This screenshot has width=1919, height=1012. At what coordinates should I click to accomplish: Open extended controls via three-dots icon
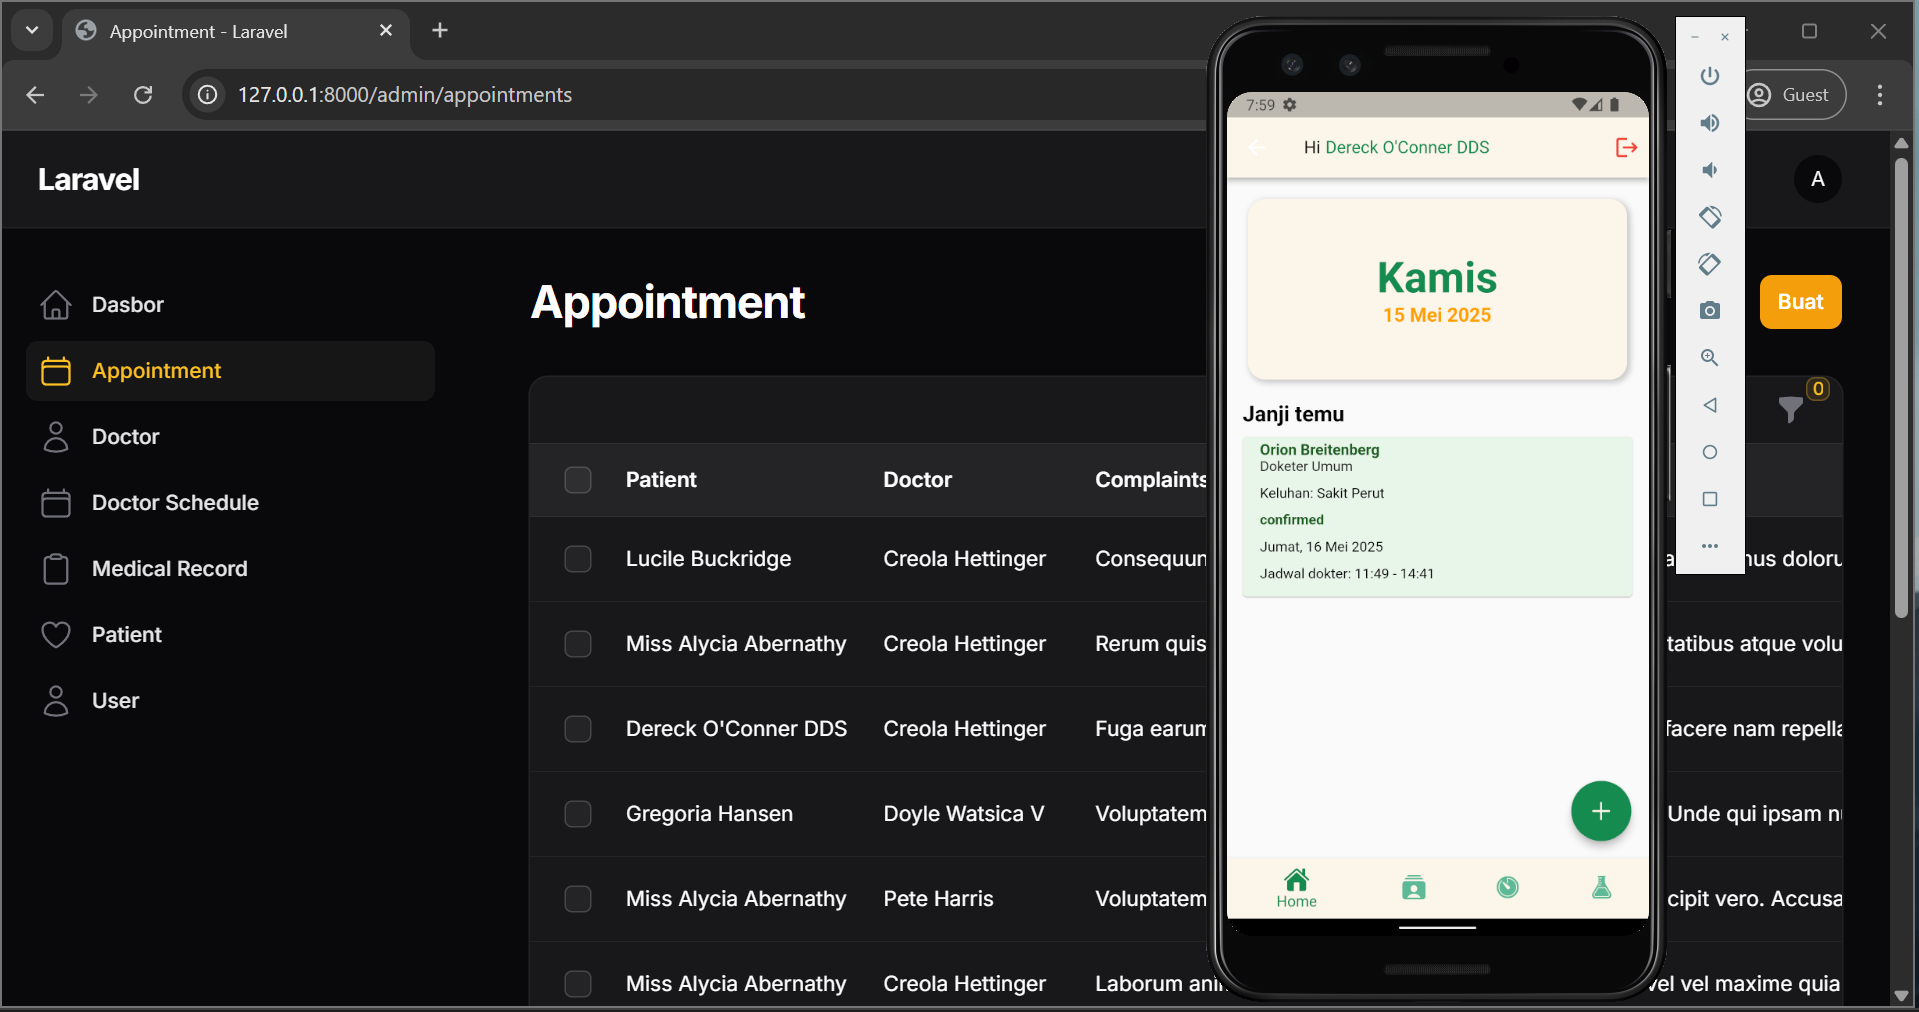coord(1709,546)
